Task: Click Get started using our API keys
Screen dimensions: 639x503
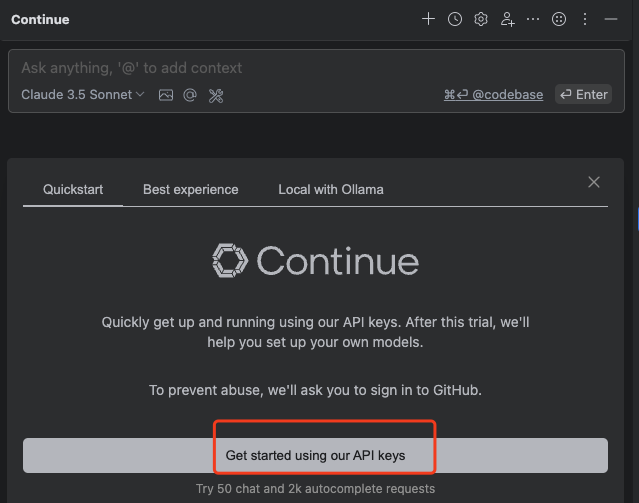Action: (x=315, y=455)
